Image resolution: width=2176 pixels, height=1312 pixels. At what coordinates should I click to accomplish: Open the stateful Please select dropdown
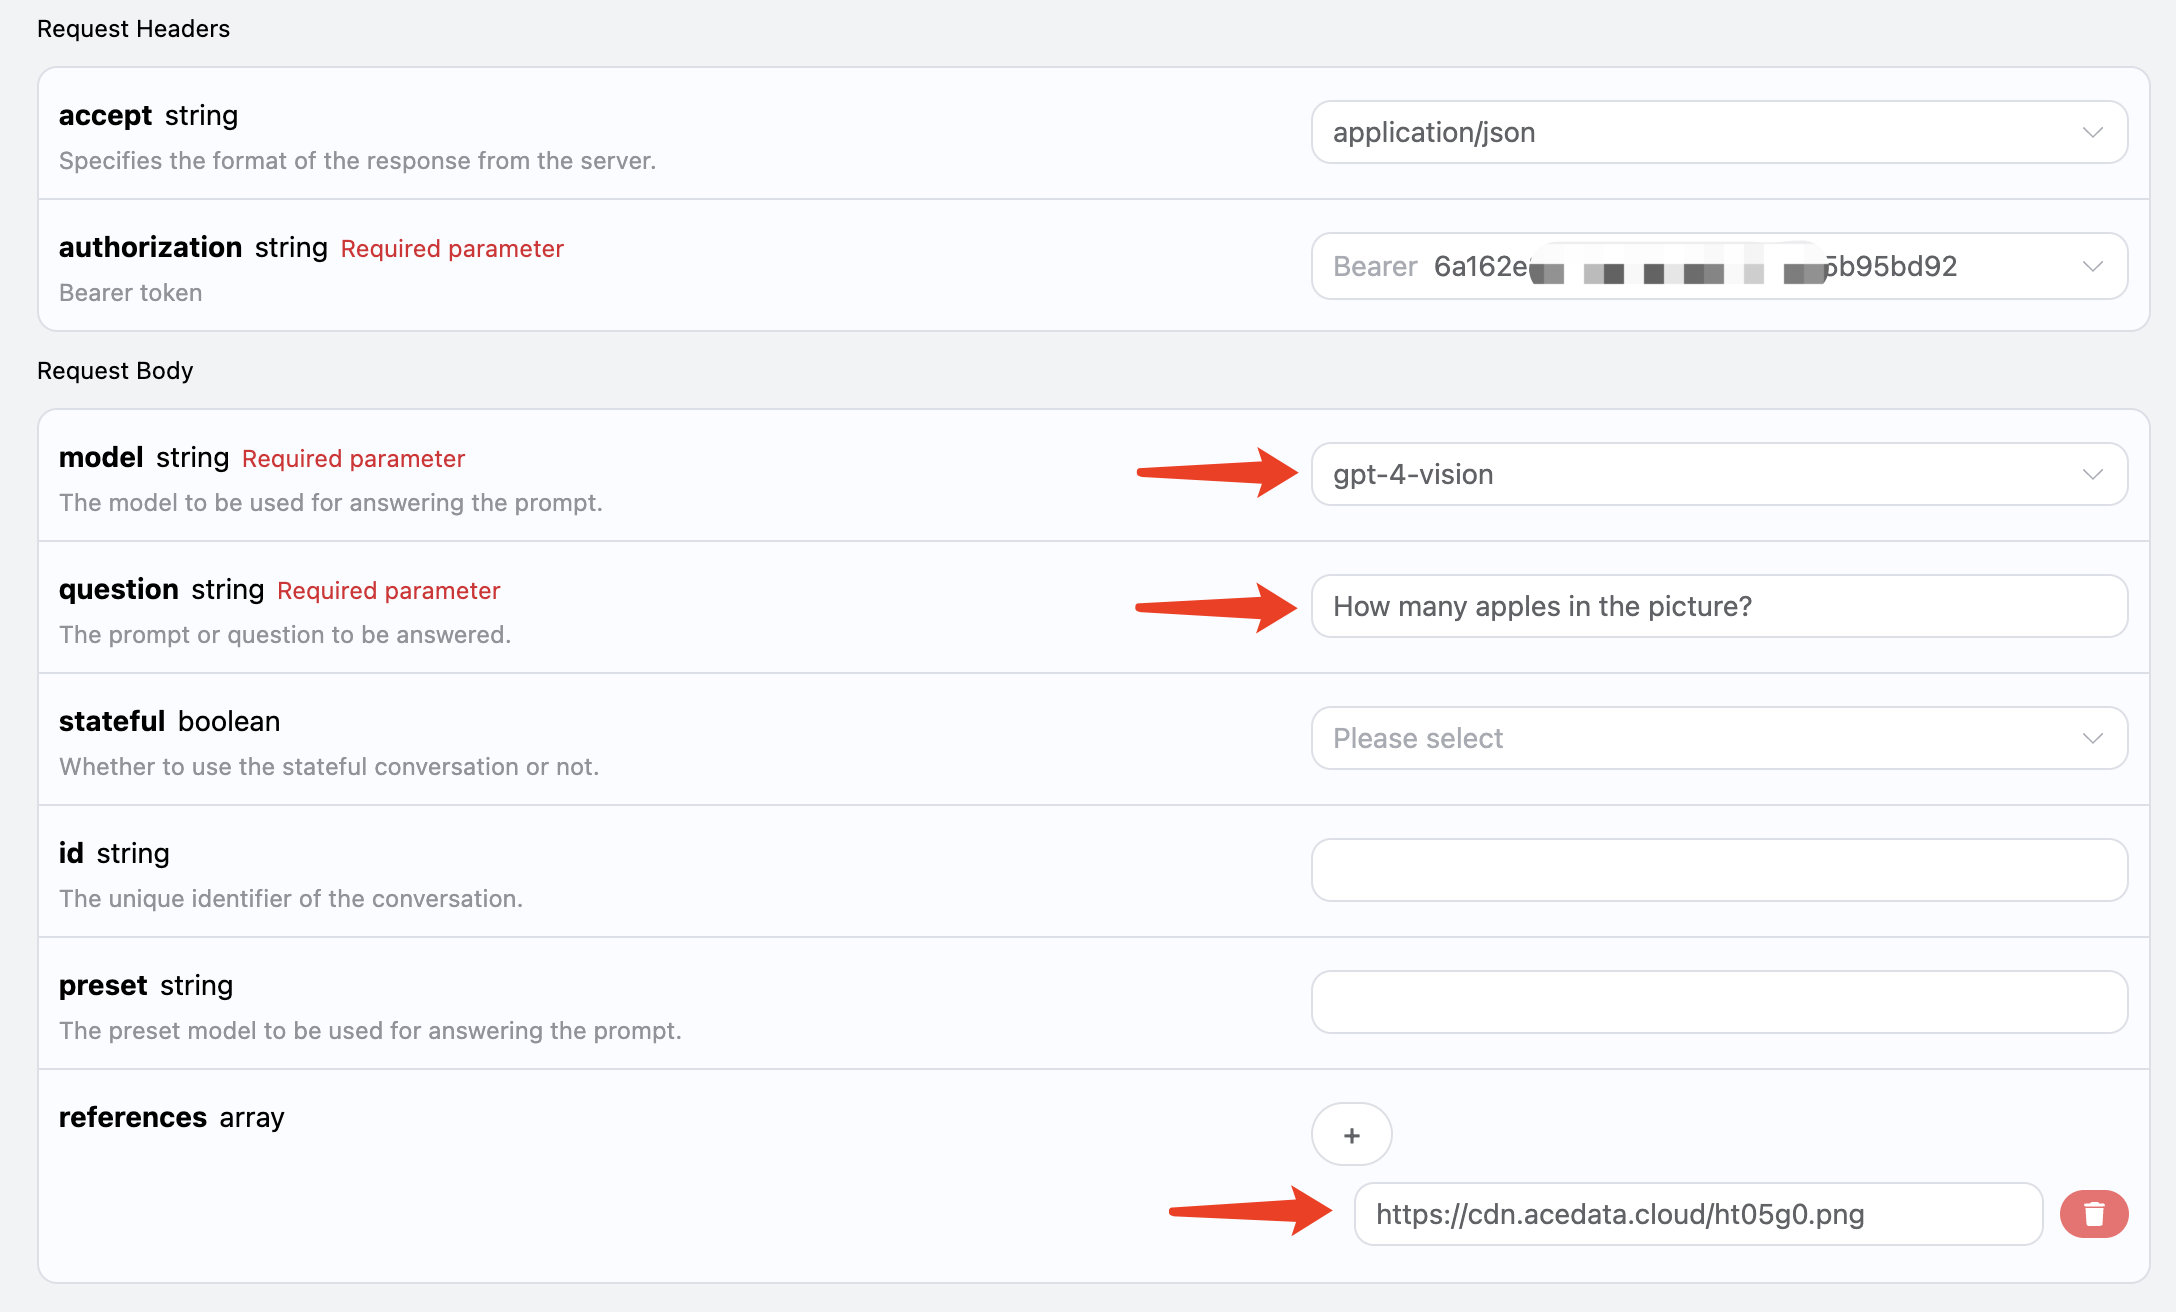pyautogui.click(x=1718, y=738)
